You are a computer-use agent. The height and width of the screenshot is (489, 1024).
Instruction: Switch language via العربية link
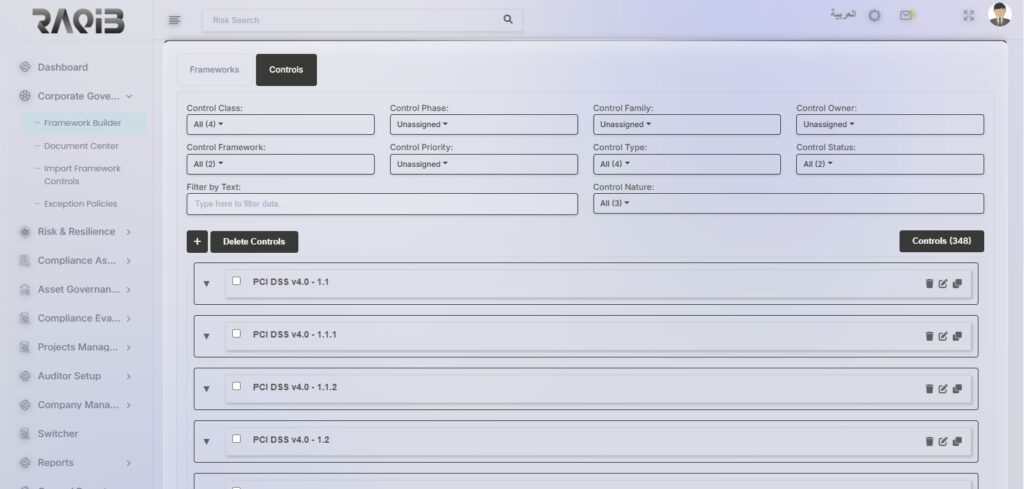[843, 15]
